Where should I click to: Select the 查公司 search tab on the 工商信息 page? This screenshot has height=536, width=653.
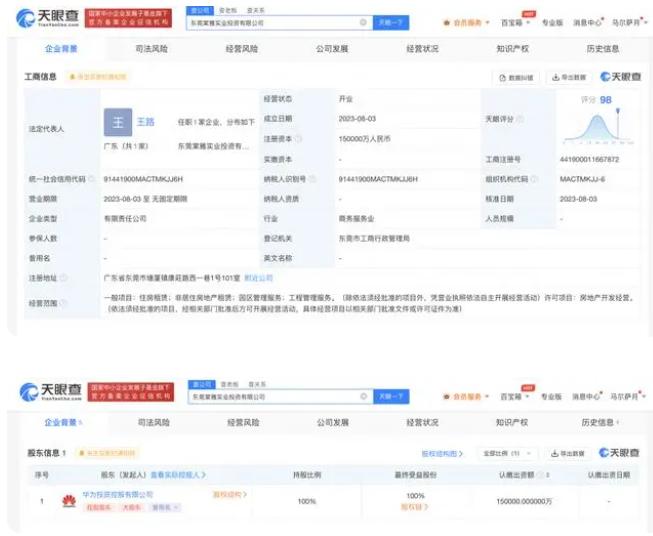pos(200,10)
